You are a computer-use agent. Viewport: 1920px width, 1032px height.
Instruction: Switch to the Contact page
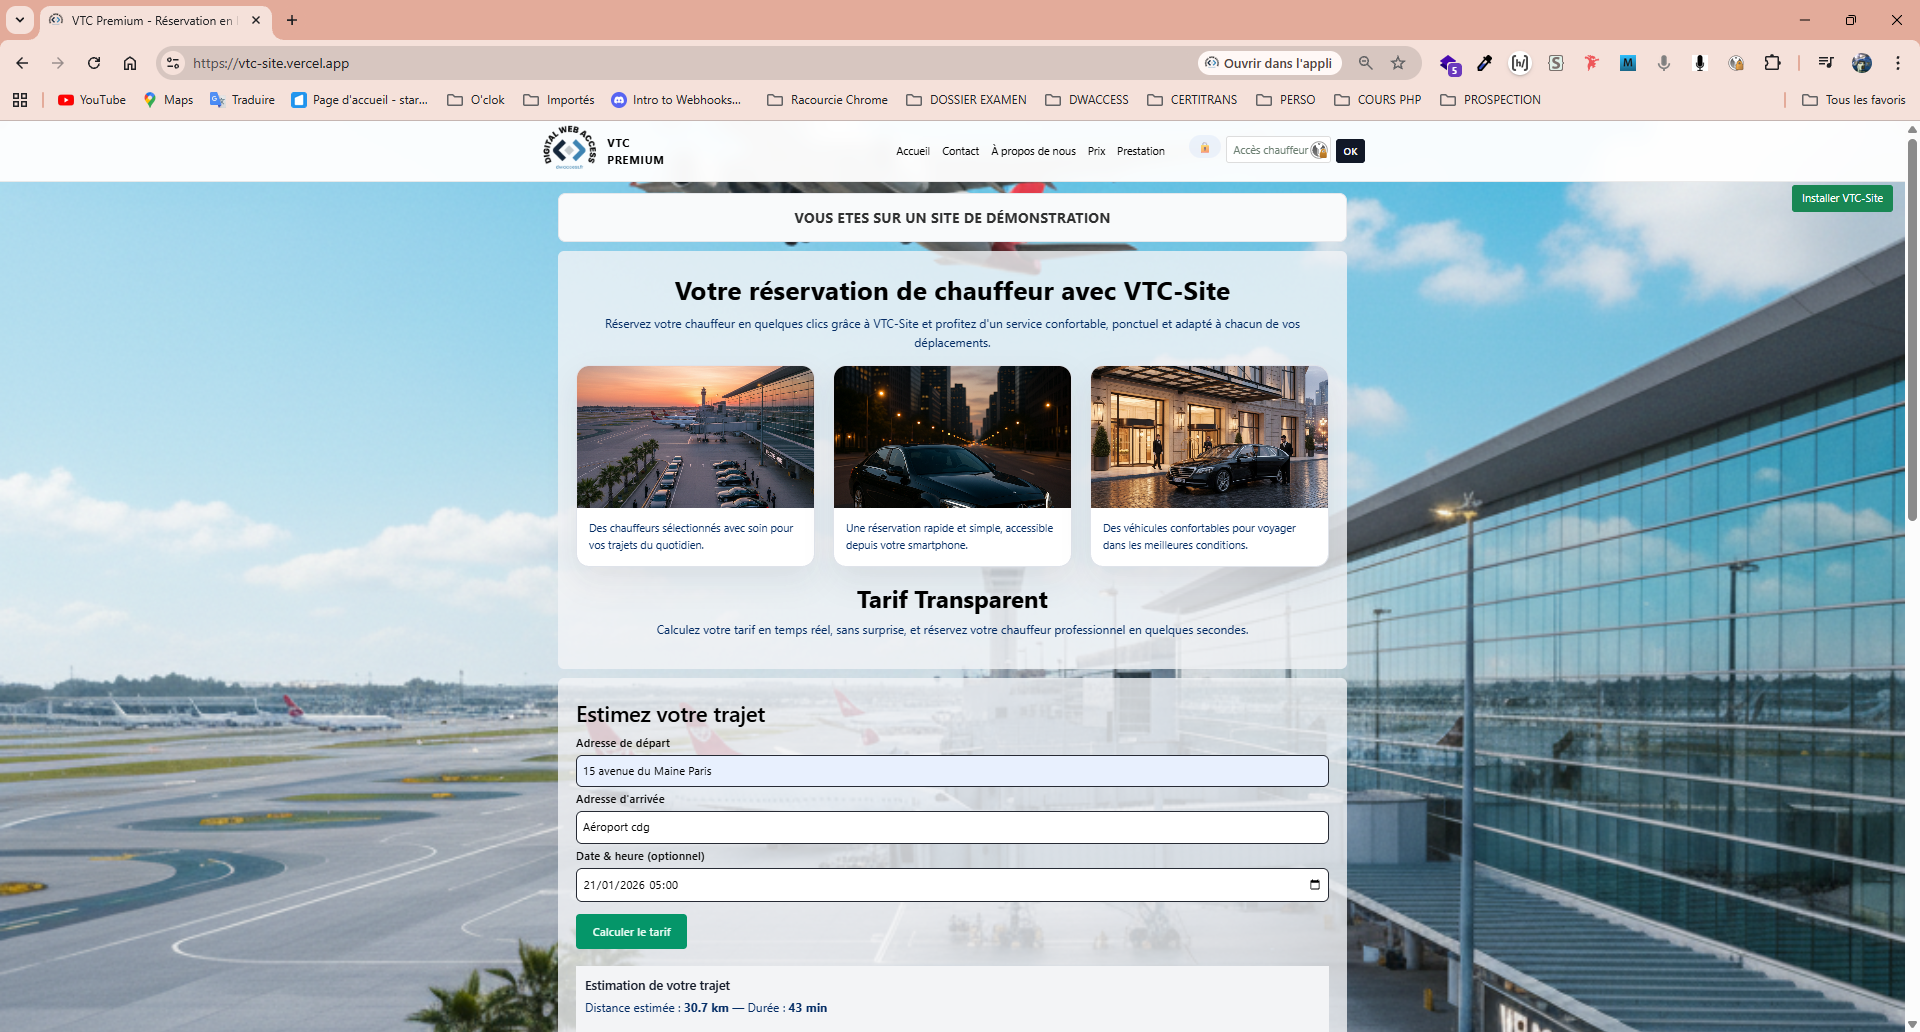pyautogui.click(x=960, y=151)
